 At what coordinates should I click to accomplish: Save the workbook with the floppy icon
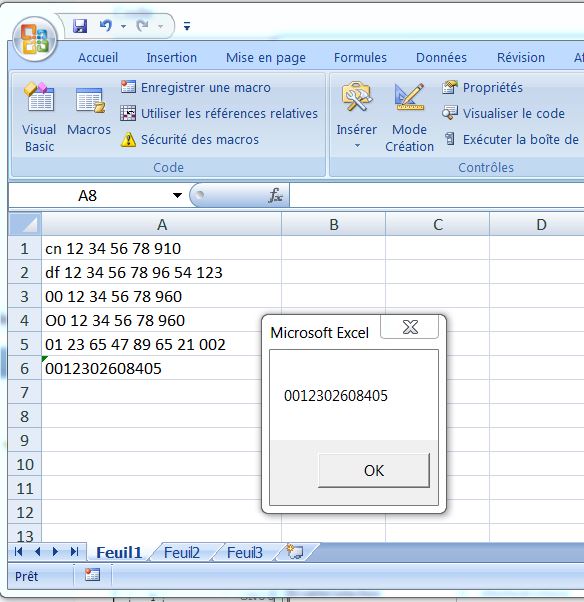pyautogui.click(x=80, y=26)
